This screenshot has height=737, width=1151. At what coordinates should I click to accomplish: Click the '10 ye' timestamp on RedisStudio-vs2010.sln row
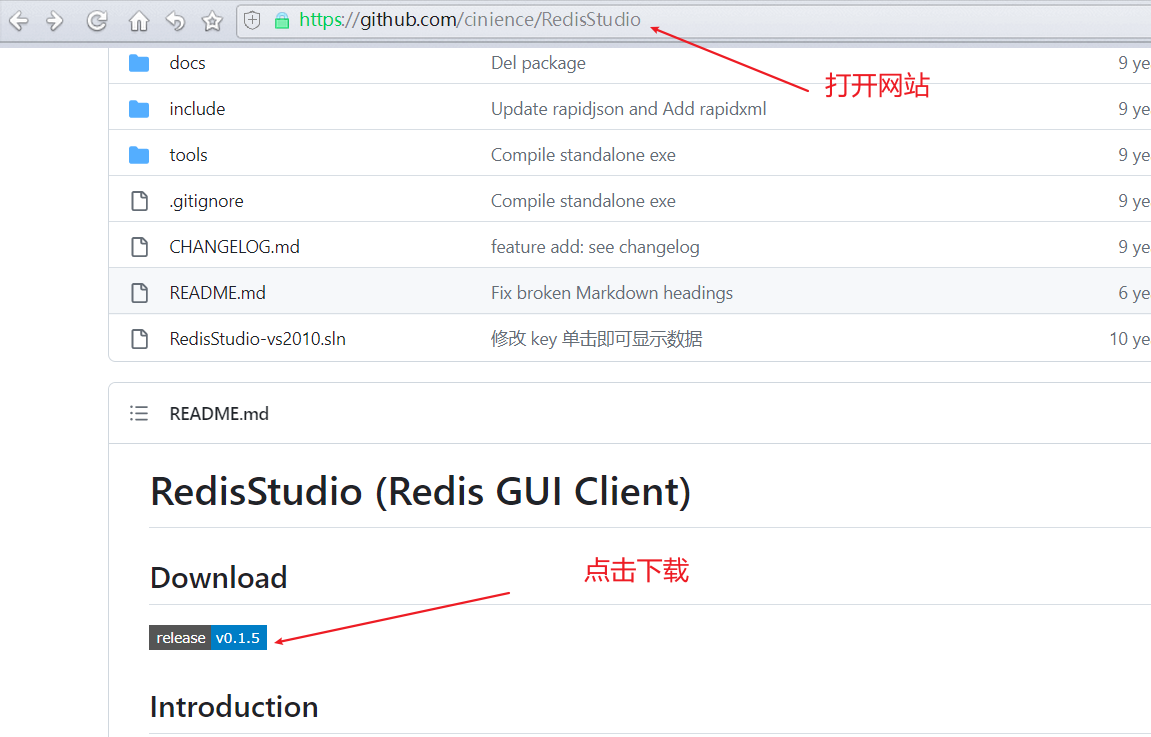[1130, 338]
